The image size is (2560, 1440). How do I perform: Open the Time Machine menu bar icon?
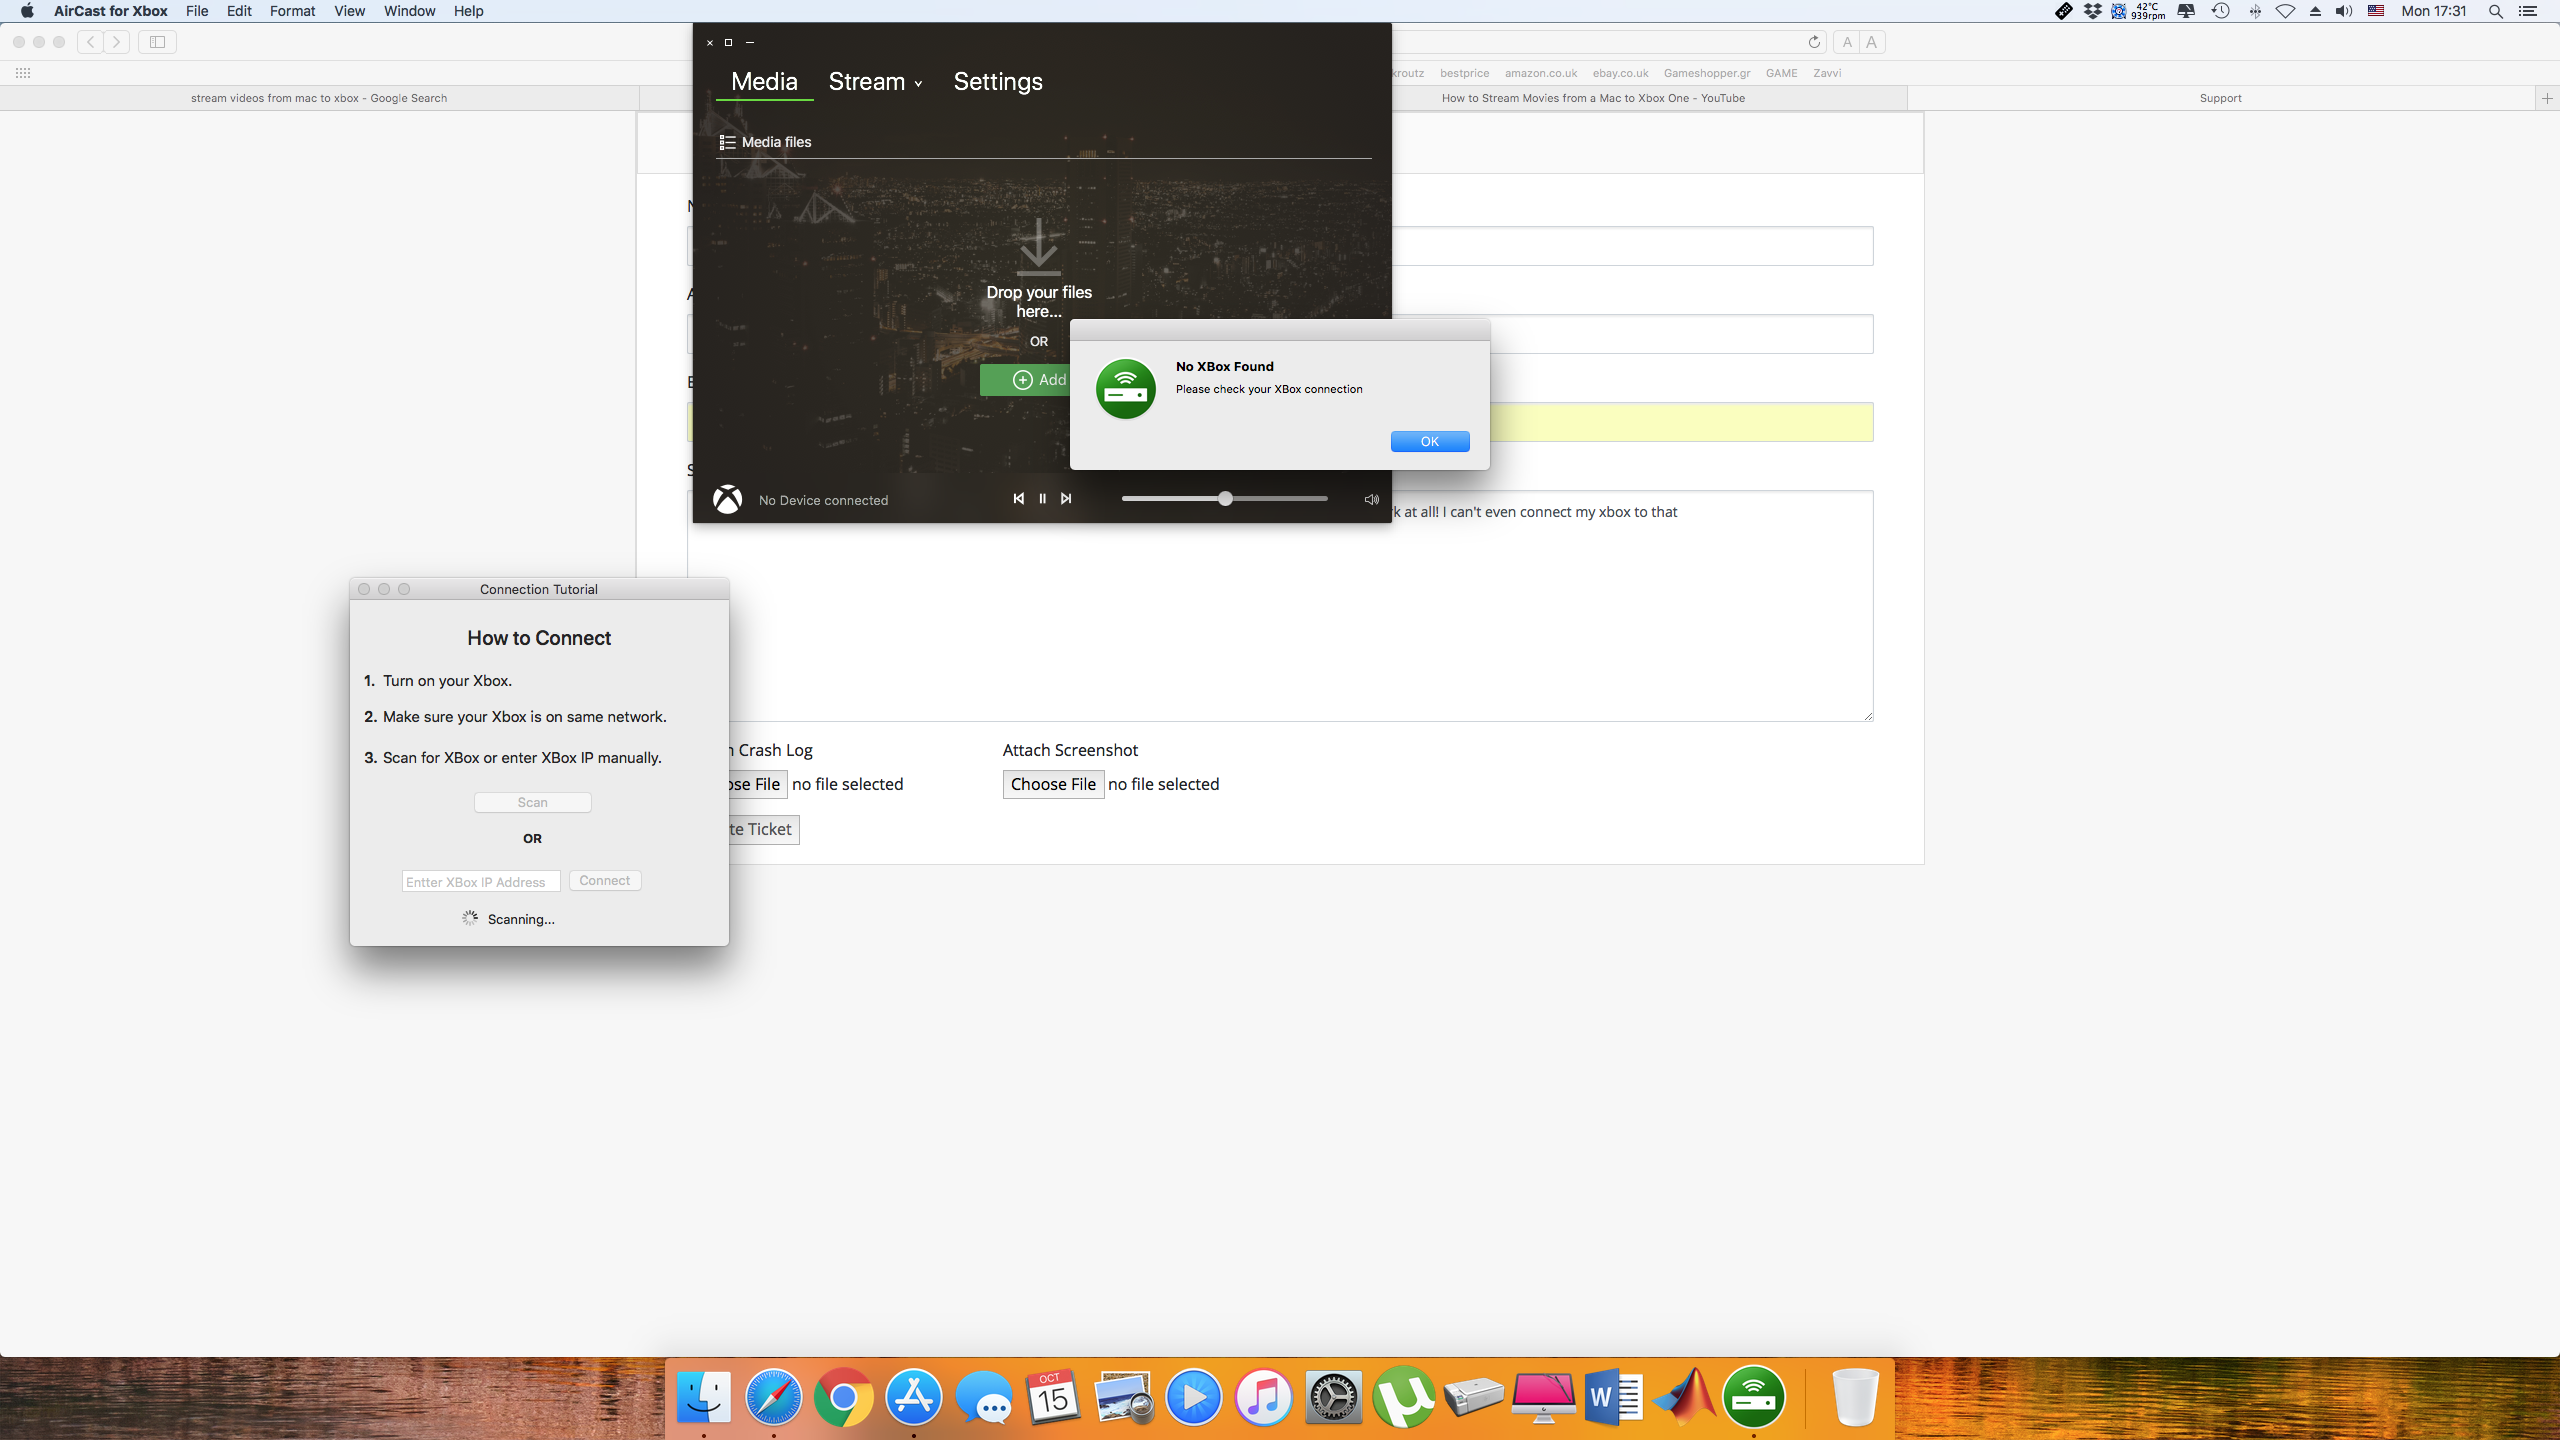tap(2220, 11)
